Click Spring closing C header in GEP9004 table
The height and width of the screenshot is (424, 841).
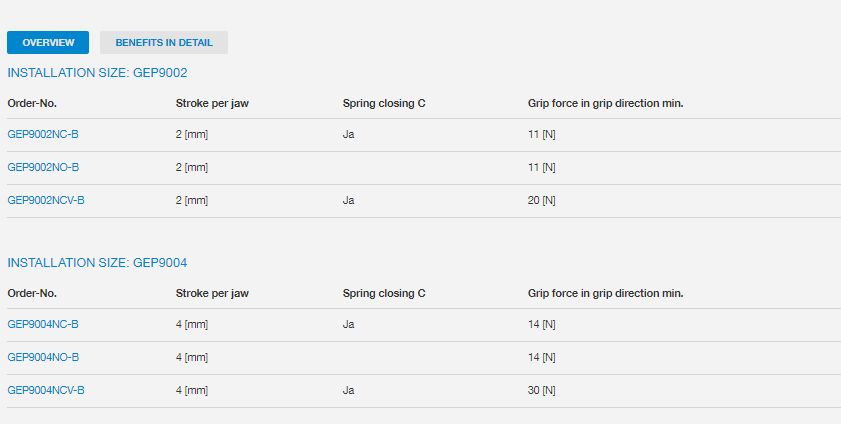coord(384,293)
